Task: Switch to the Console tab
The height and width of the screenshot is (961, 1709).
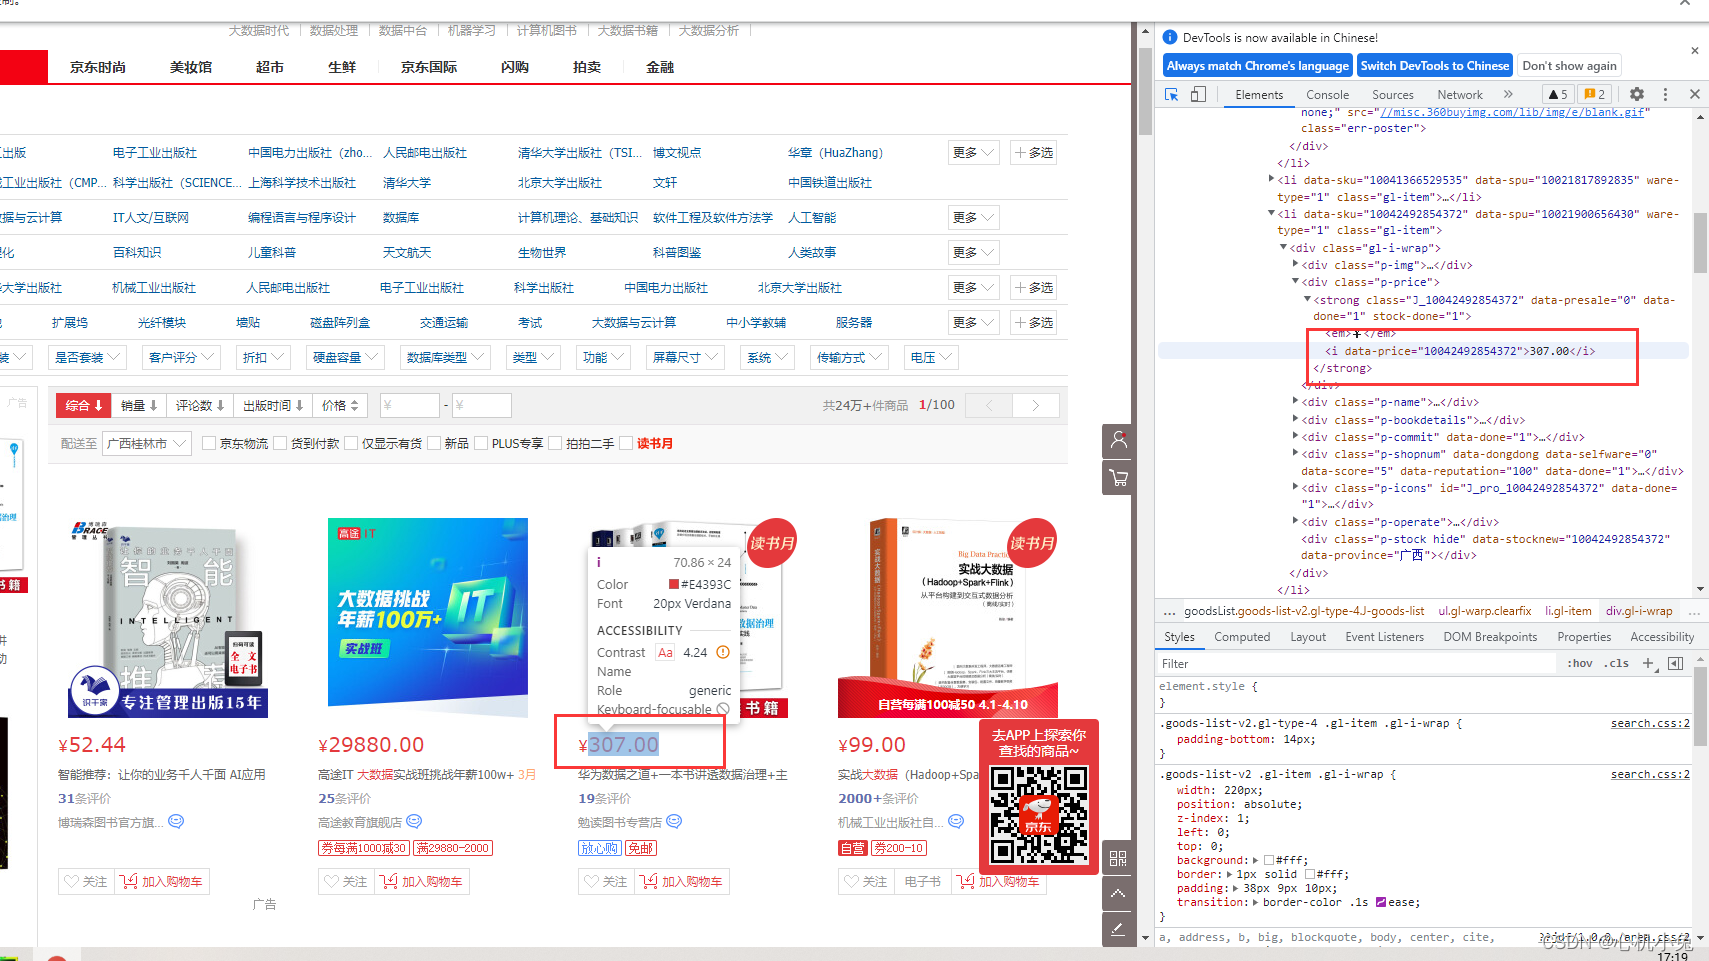Action: point(1327,94)
